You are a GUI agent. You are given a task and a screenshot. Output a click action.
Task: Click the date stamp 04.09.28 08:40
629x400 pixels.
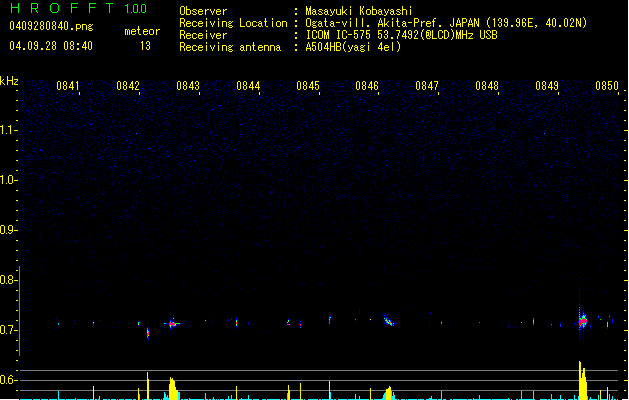[51, 46]
